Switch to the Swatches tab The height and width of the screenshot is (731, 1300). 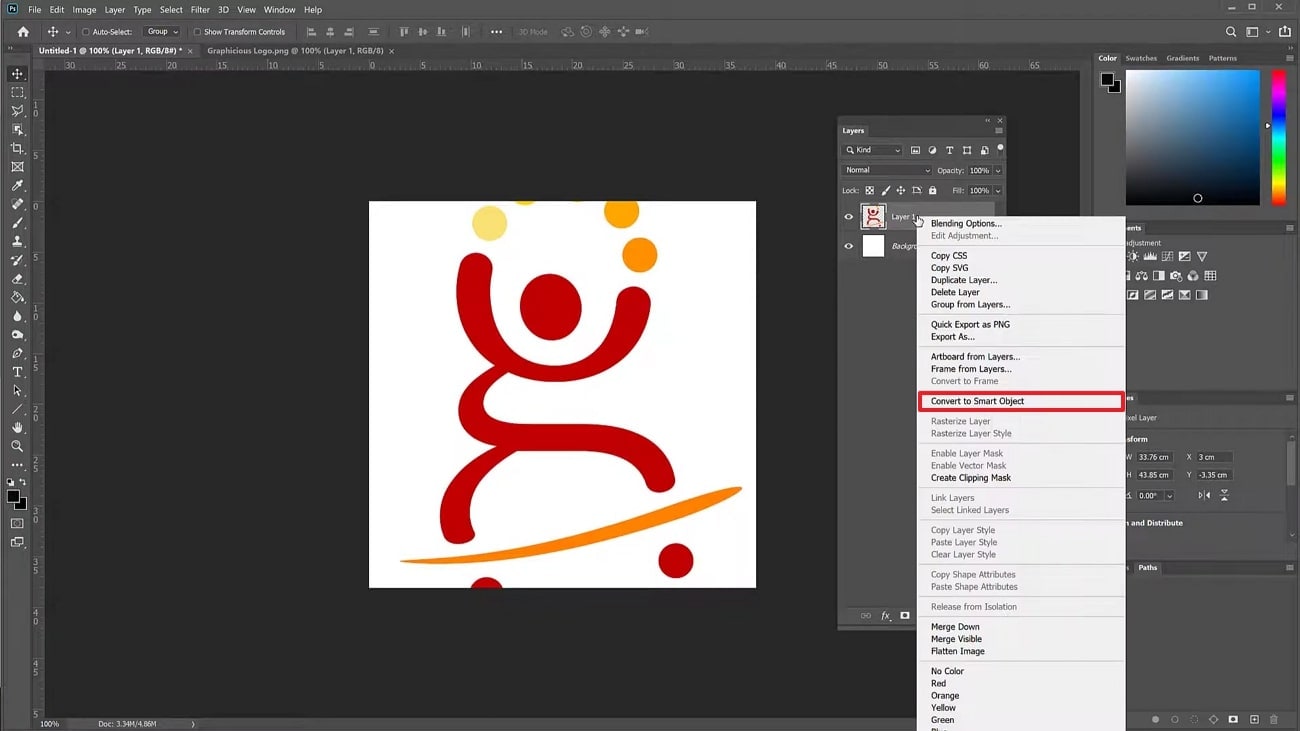1141,59
